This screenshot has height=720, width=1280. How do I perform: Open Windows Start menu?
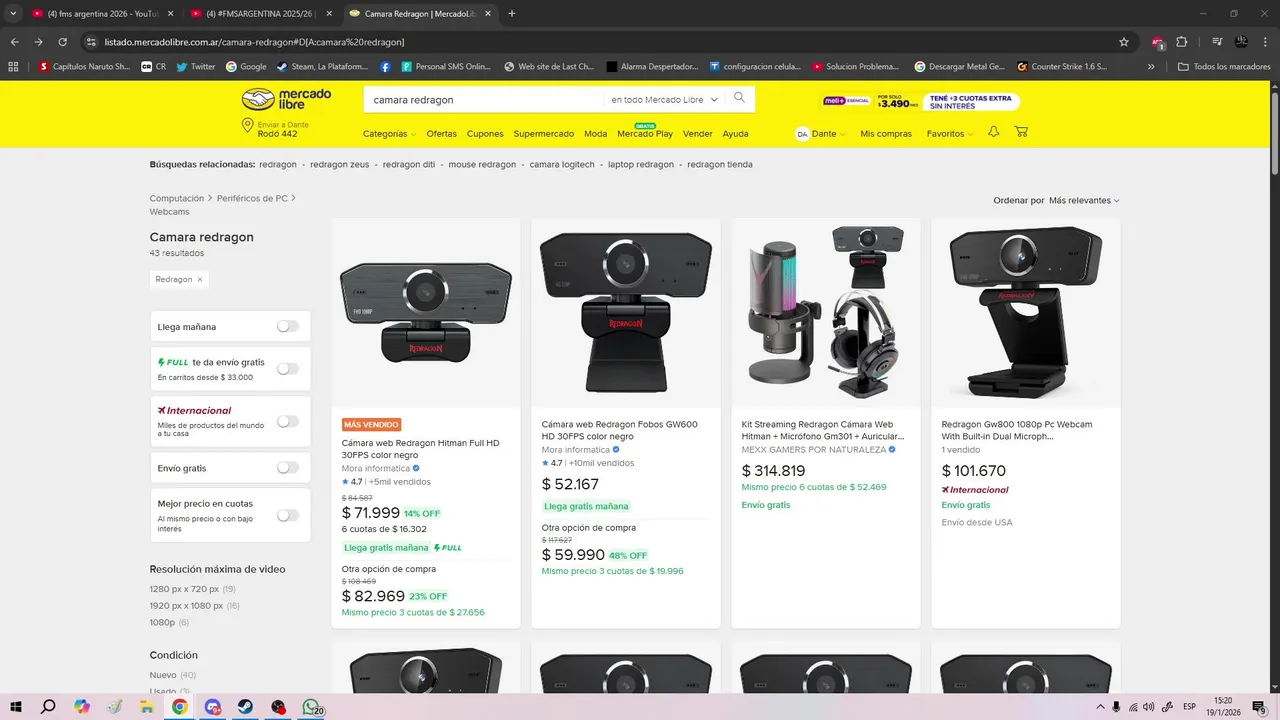tap(16, 706)
